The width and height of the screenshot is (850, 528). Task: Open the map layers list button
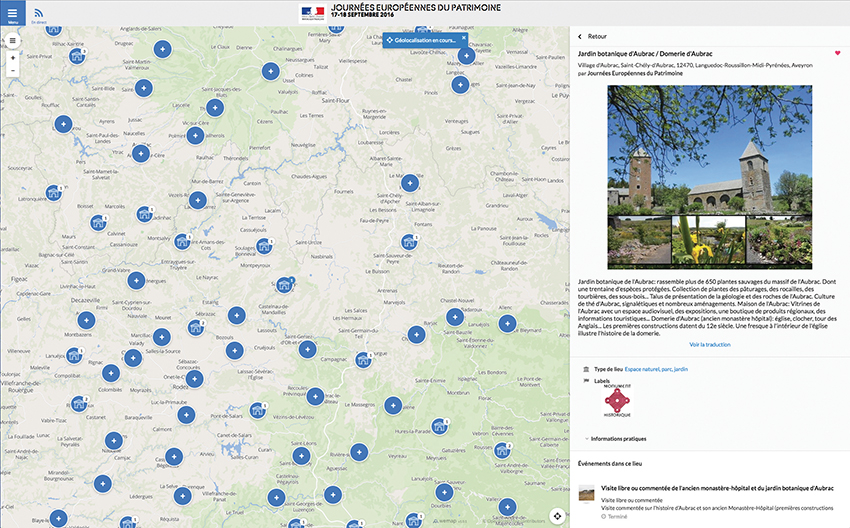point(12,41)
